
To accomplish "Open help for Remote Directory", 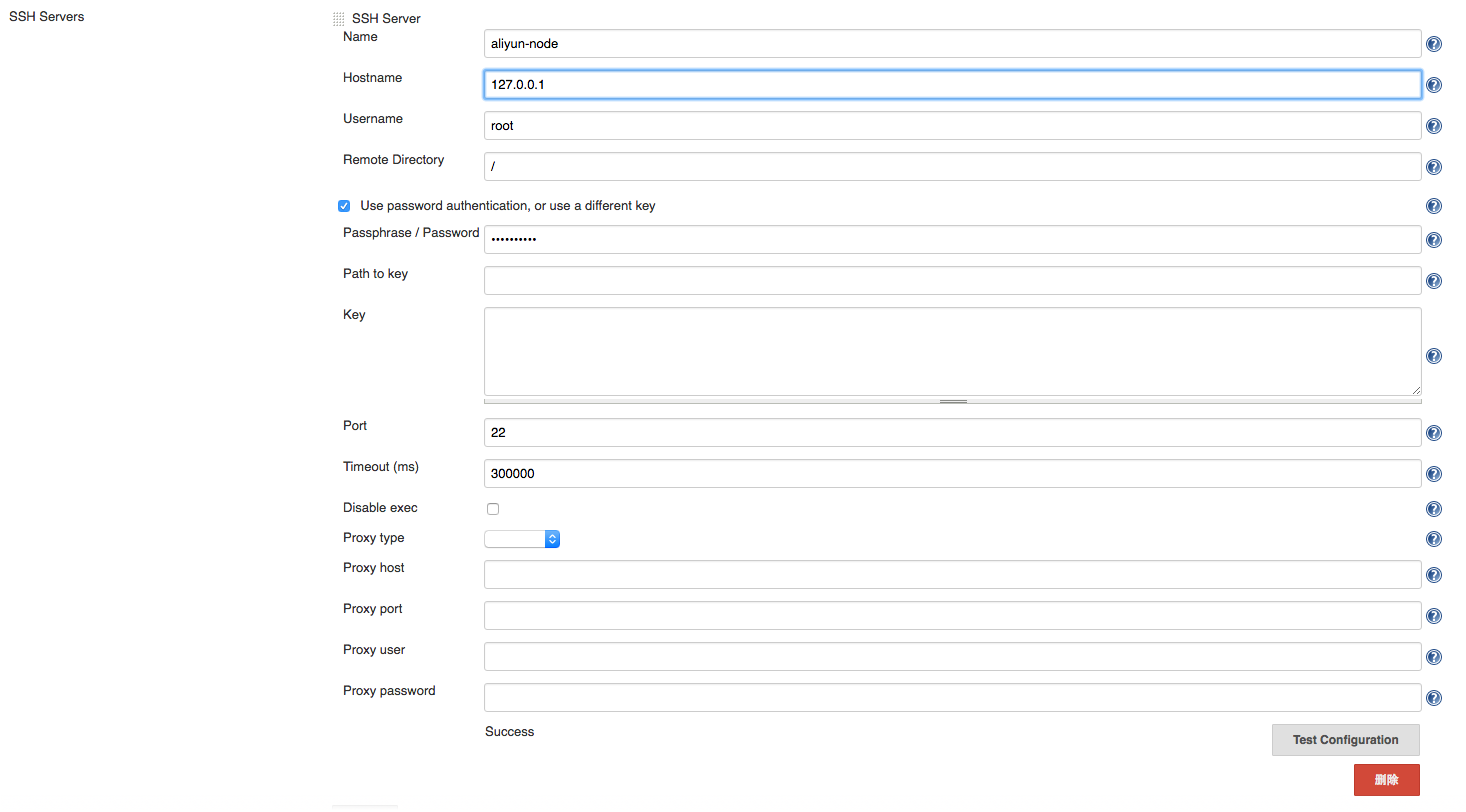I will 1433,167.
